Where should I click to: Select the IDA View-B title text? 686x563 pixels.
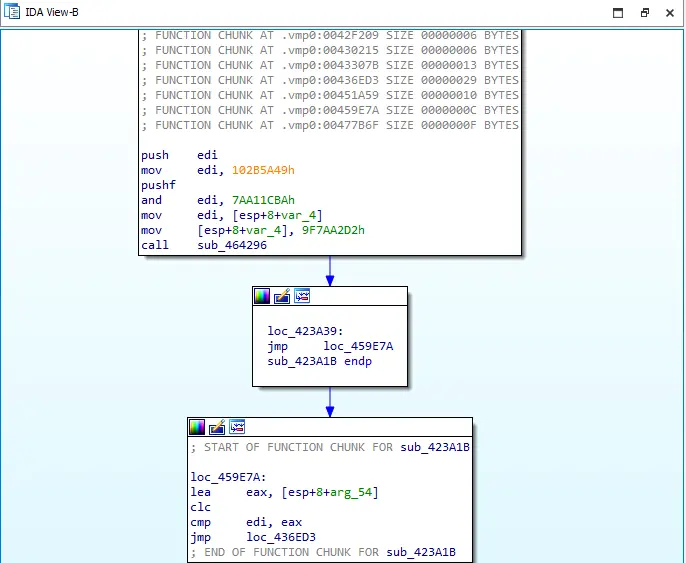52,12
